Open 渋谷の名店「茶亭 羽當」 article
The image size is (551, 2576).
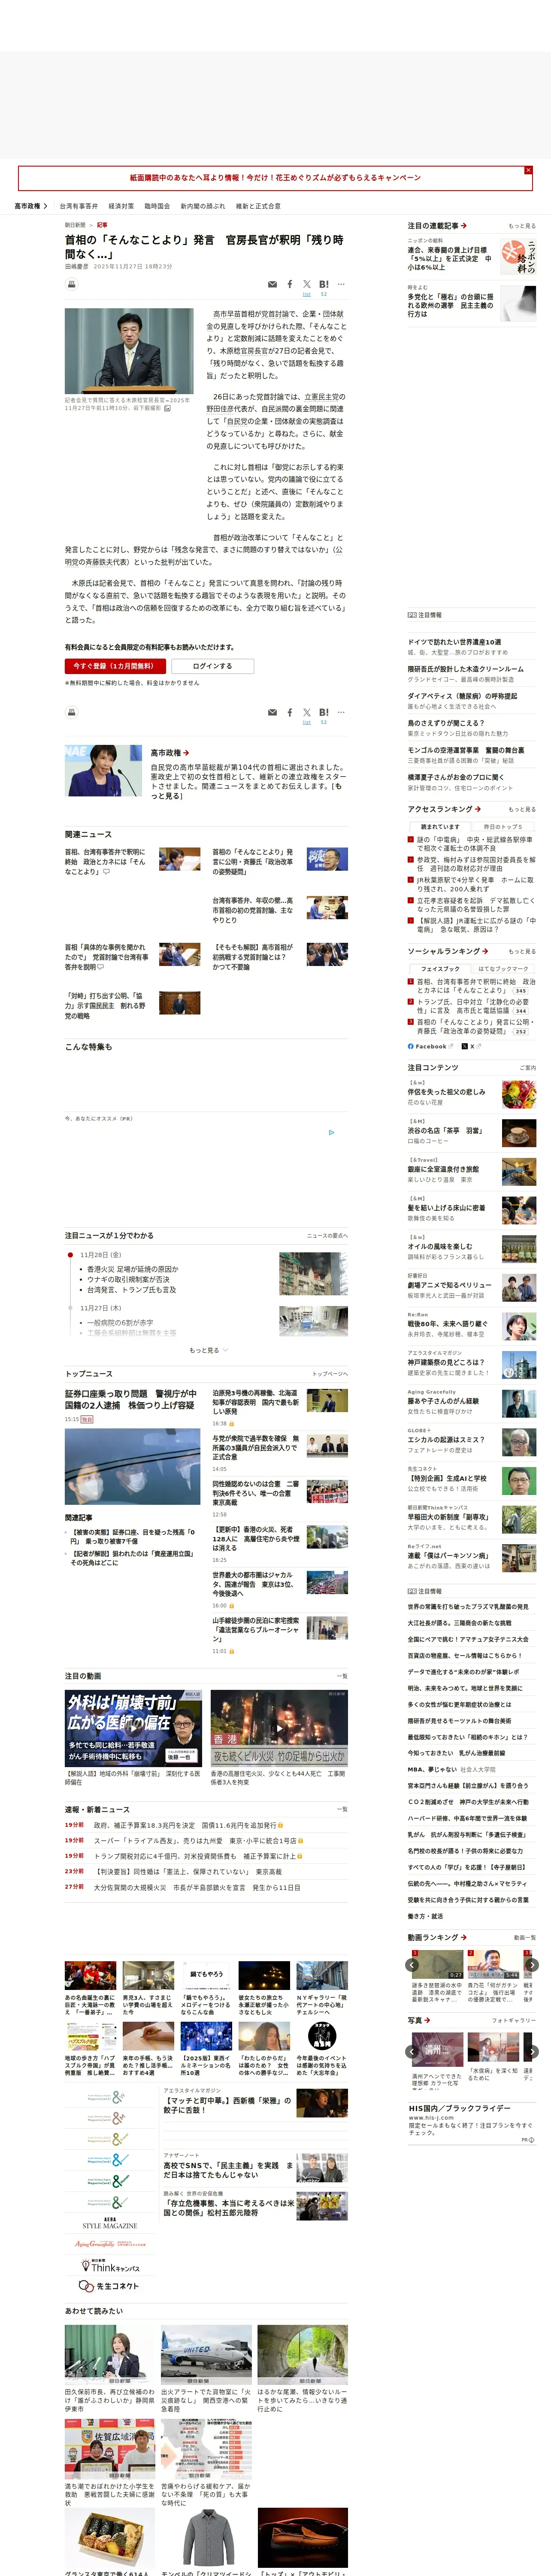(445, 1131)
